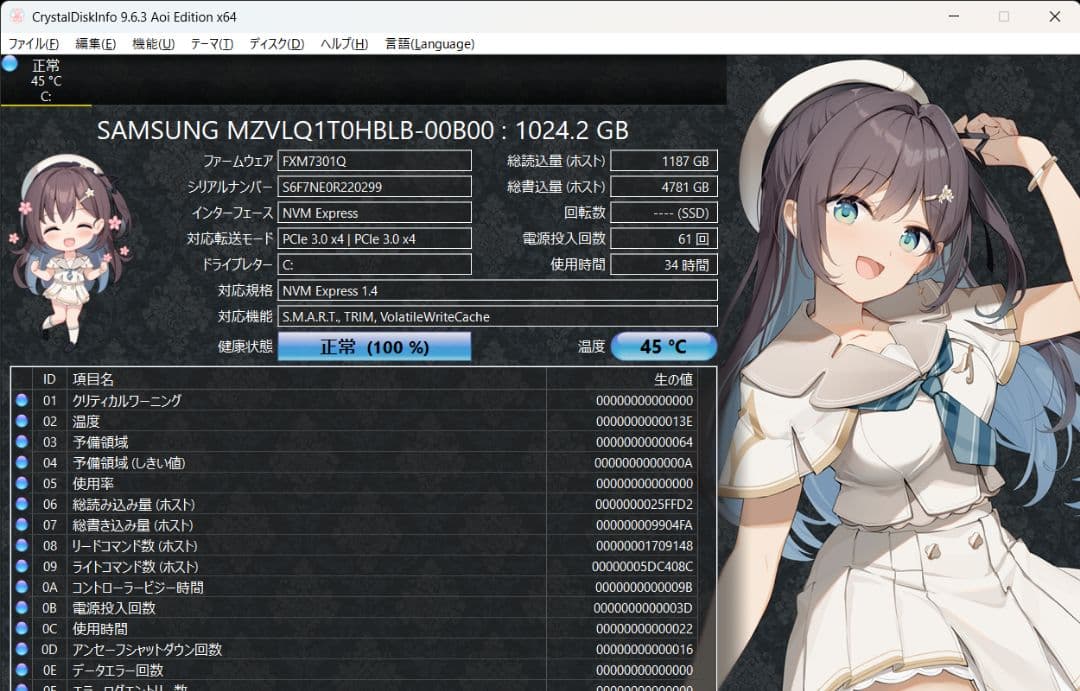Click status orb of row 07 総書き込み量
Screen dimensions: 1080x691
pos(21,524)
